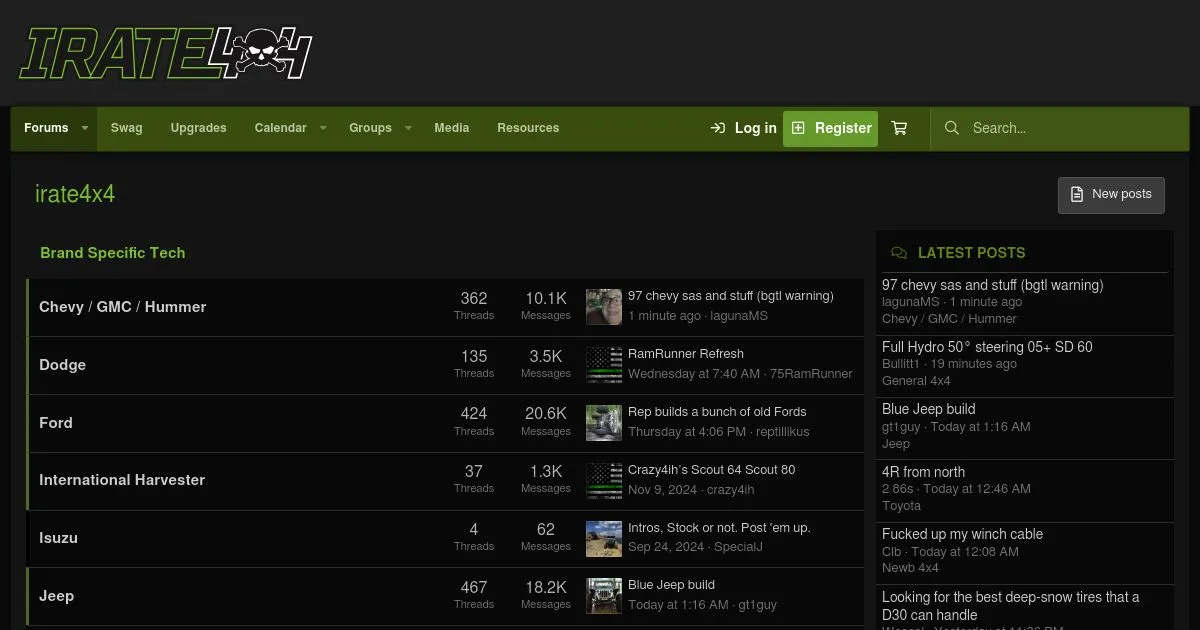Click '362 Threads' count in Chevy row

tap(474, 305)
